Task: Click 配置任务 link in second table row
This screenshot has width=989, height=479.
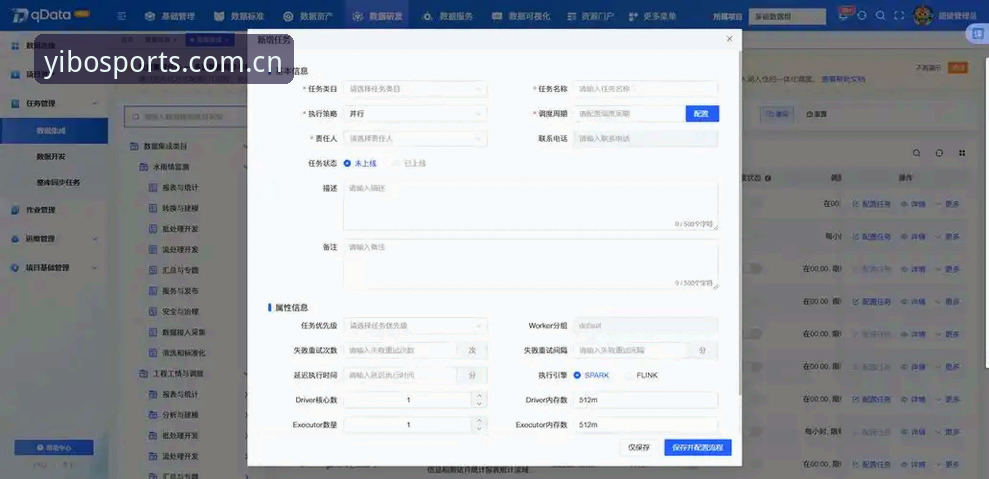Action: [872, 237]
